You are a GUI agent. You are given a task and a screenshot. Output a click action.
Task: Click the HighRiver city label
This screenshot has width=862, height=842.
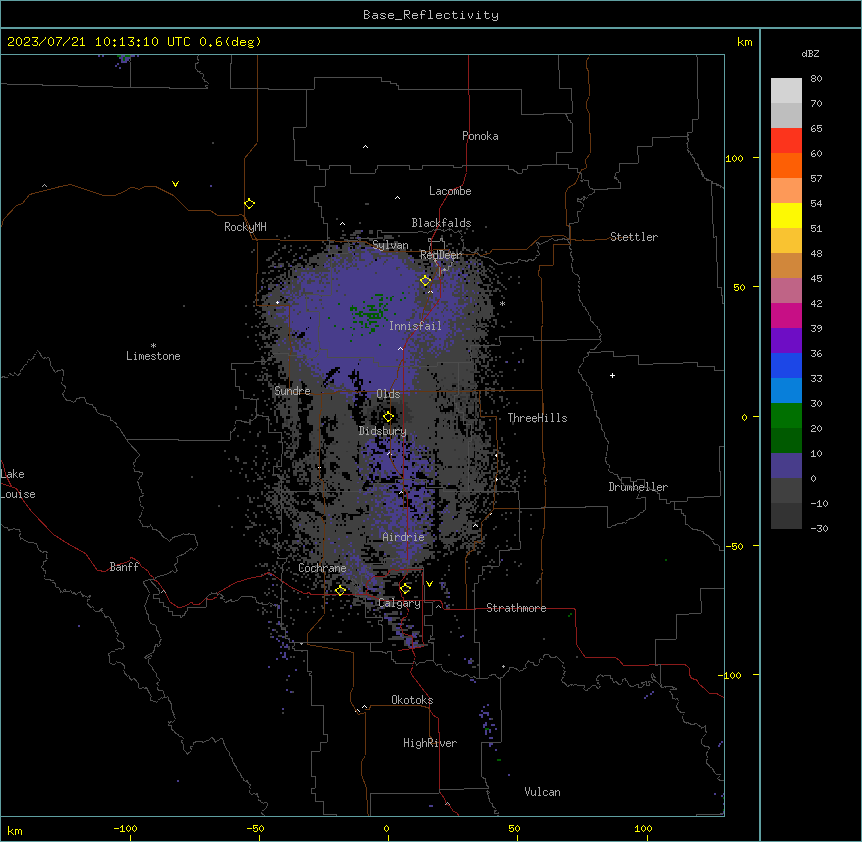click(x=430, y=743)
